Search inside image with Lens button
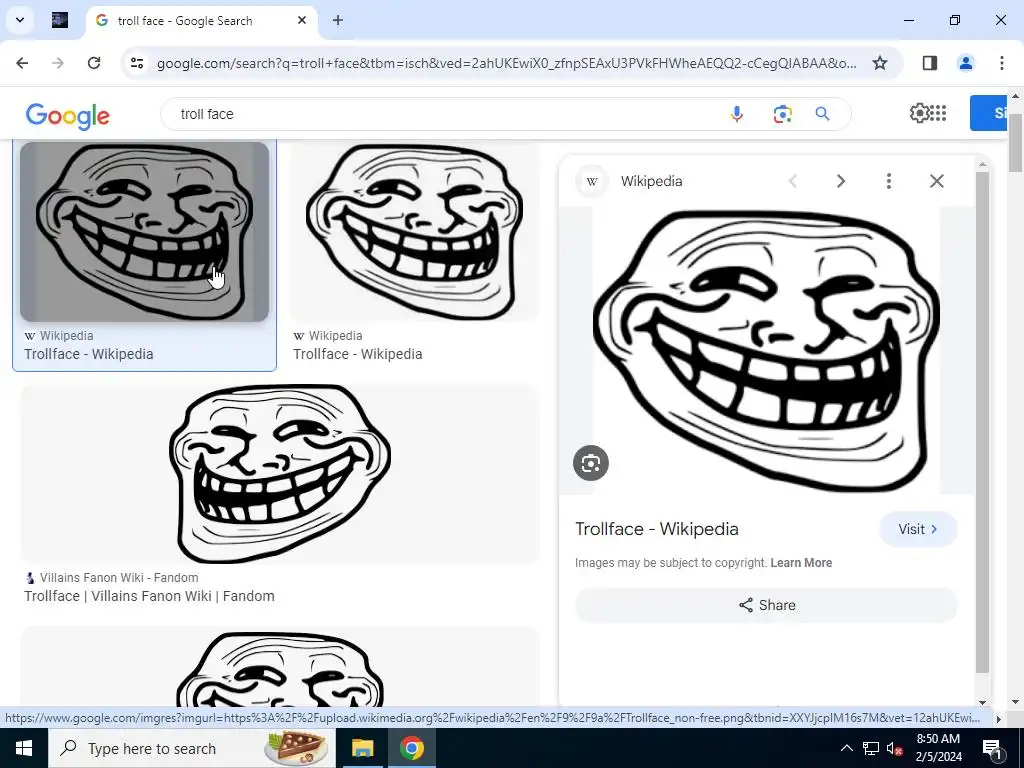This screenshot has height=768, width=1024. pyautogui.click(x=591, y=463)
